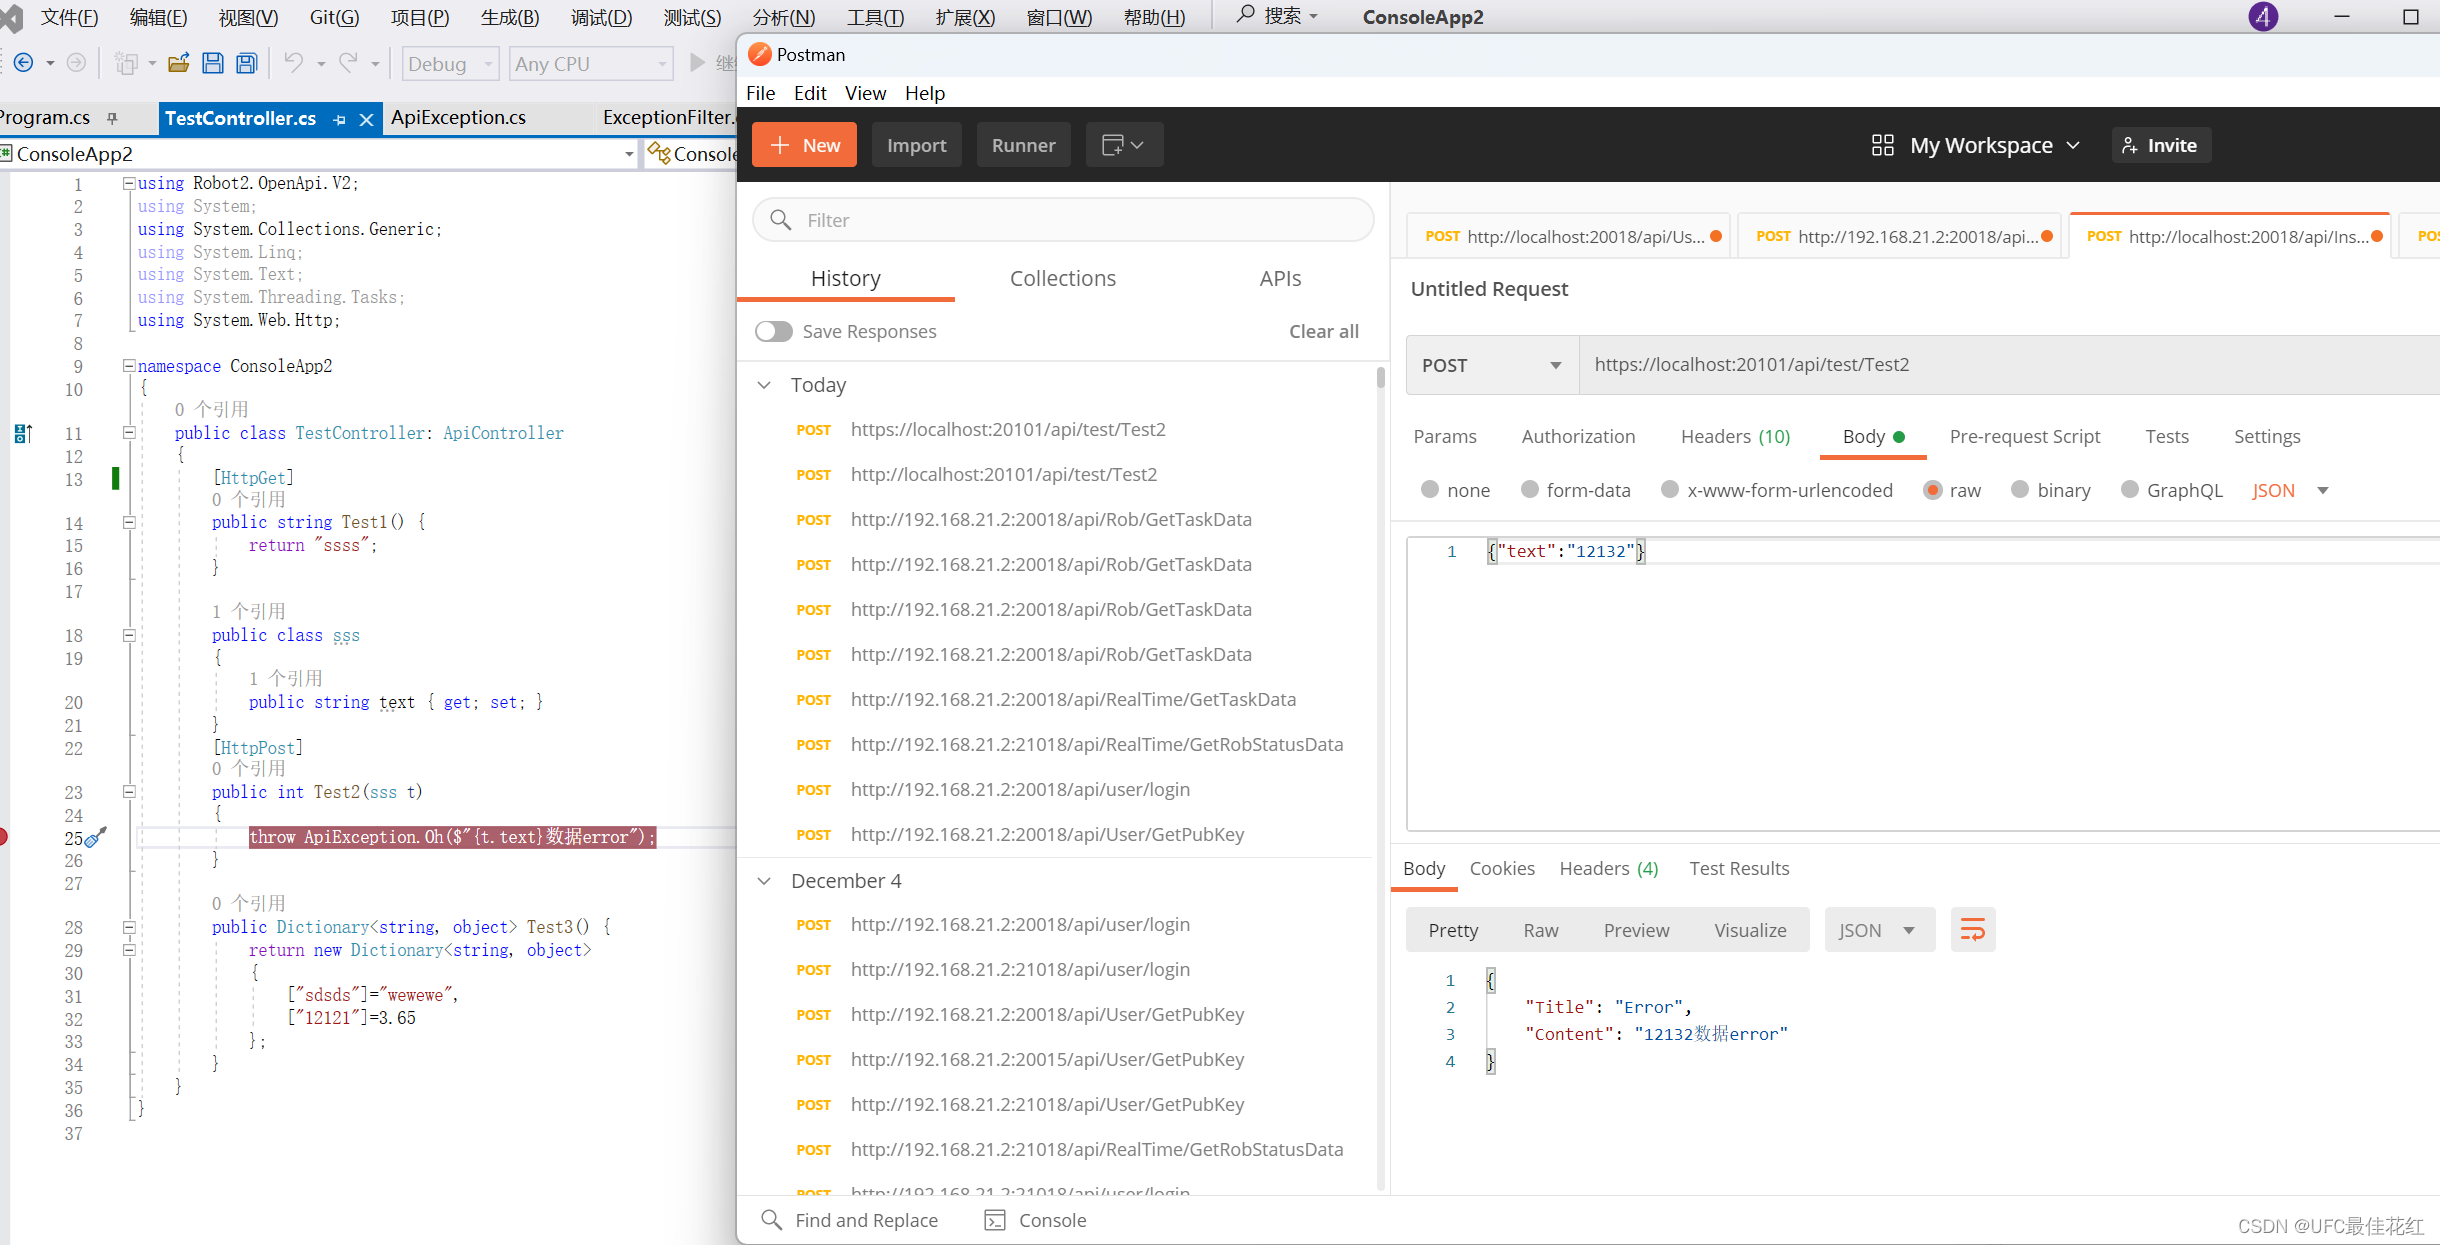Collapse the Today history group
This screenshot has height=1245, width=2440.
[x=765, y=385]
